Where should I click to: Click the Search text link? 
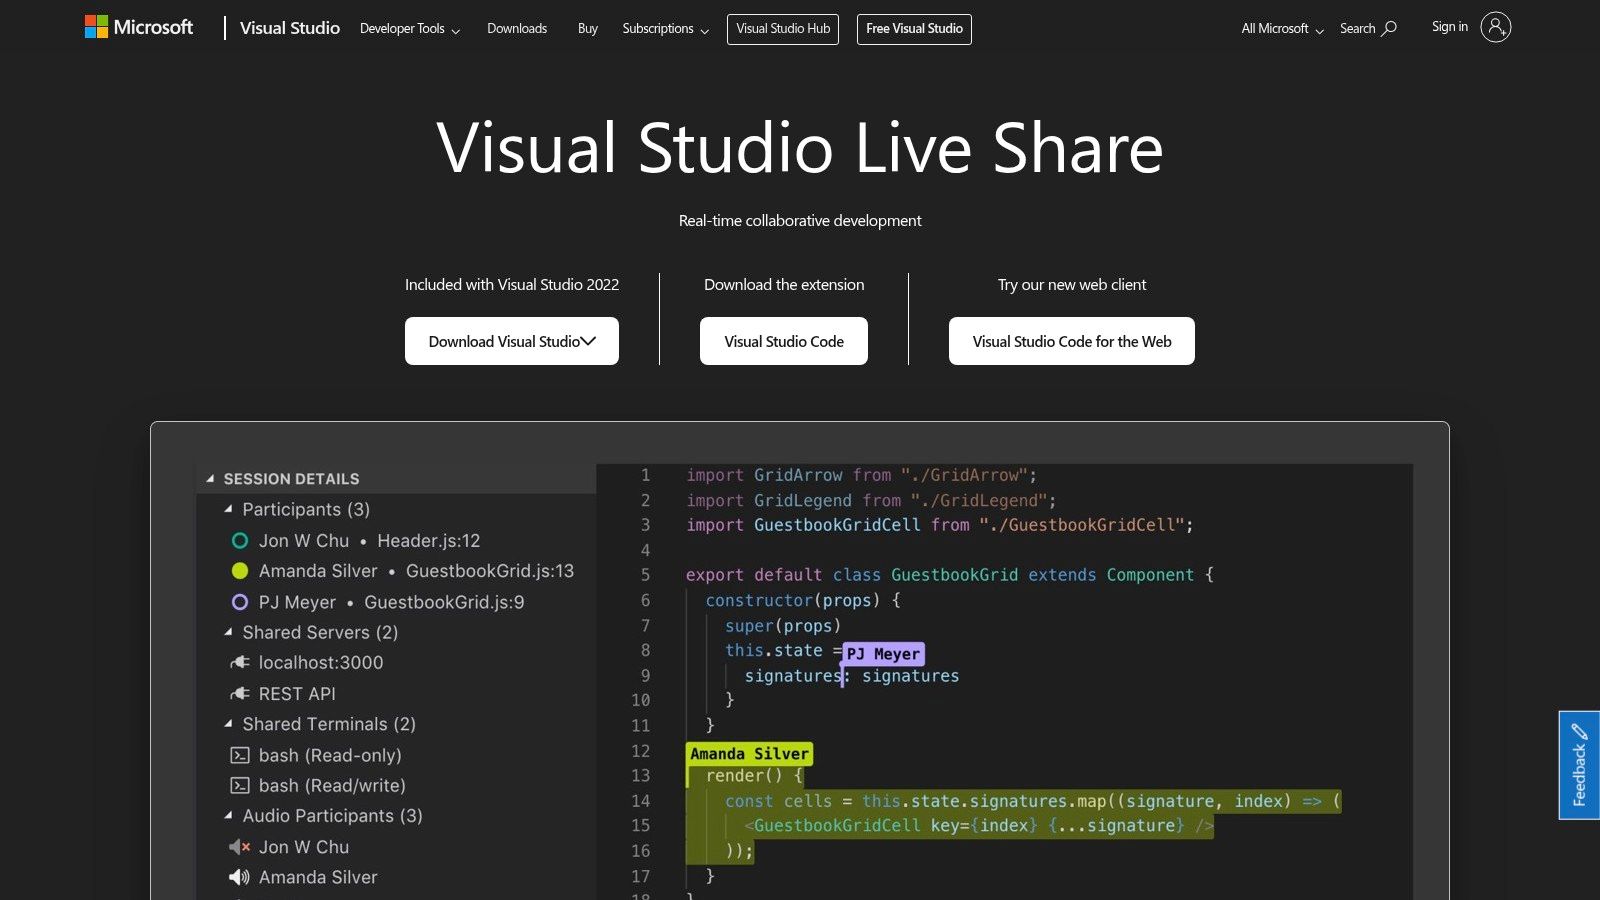coord(1357,29)
